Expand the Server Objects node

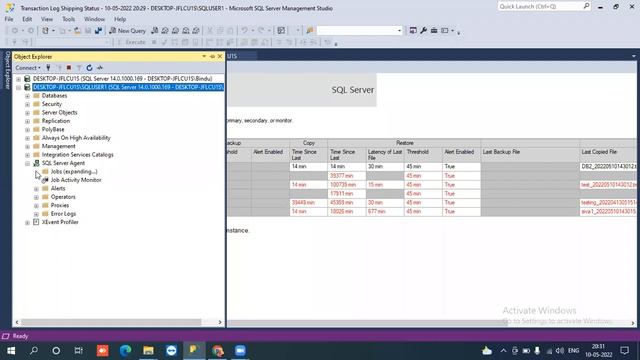click(27, 113)
